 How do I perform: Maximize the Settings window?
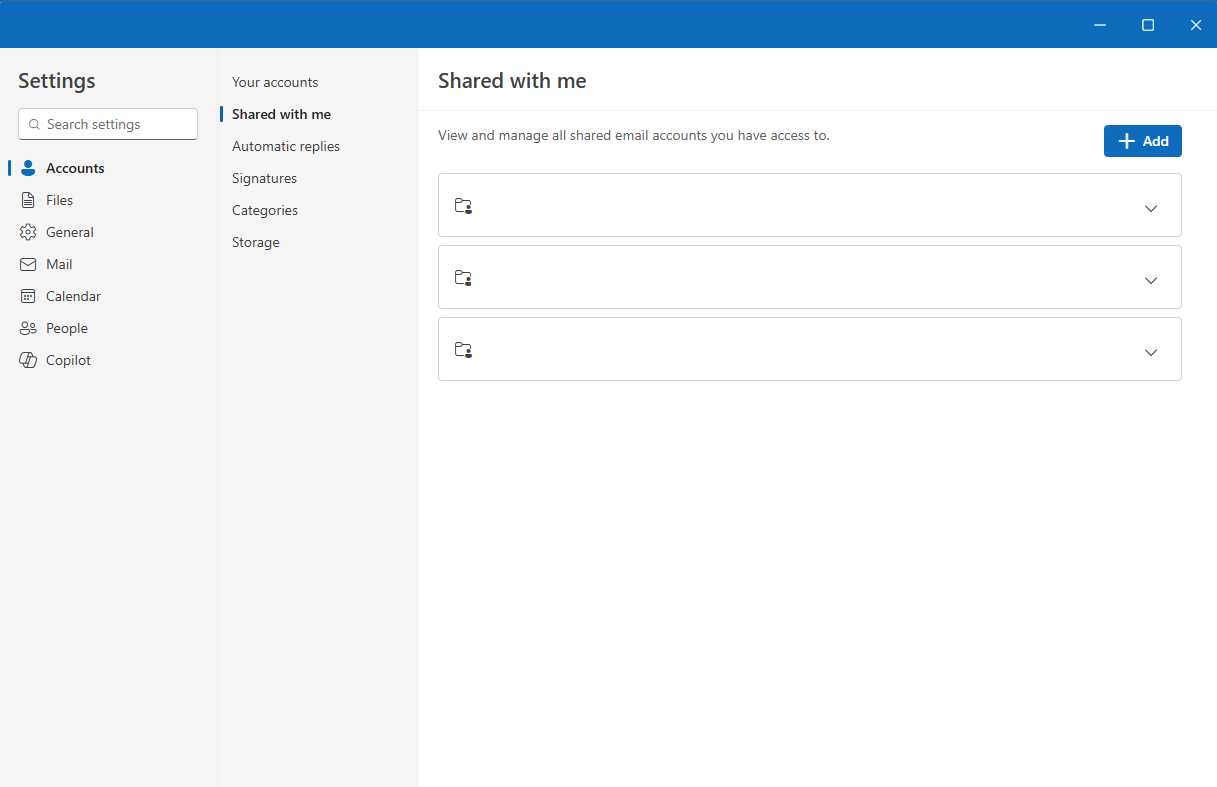(x=1148, y=25)
